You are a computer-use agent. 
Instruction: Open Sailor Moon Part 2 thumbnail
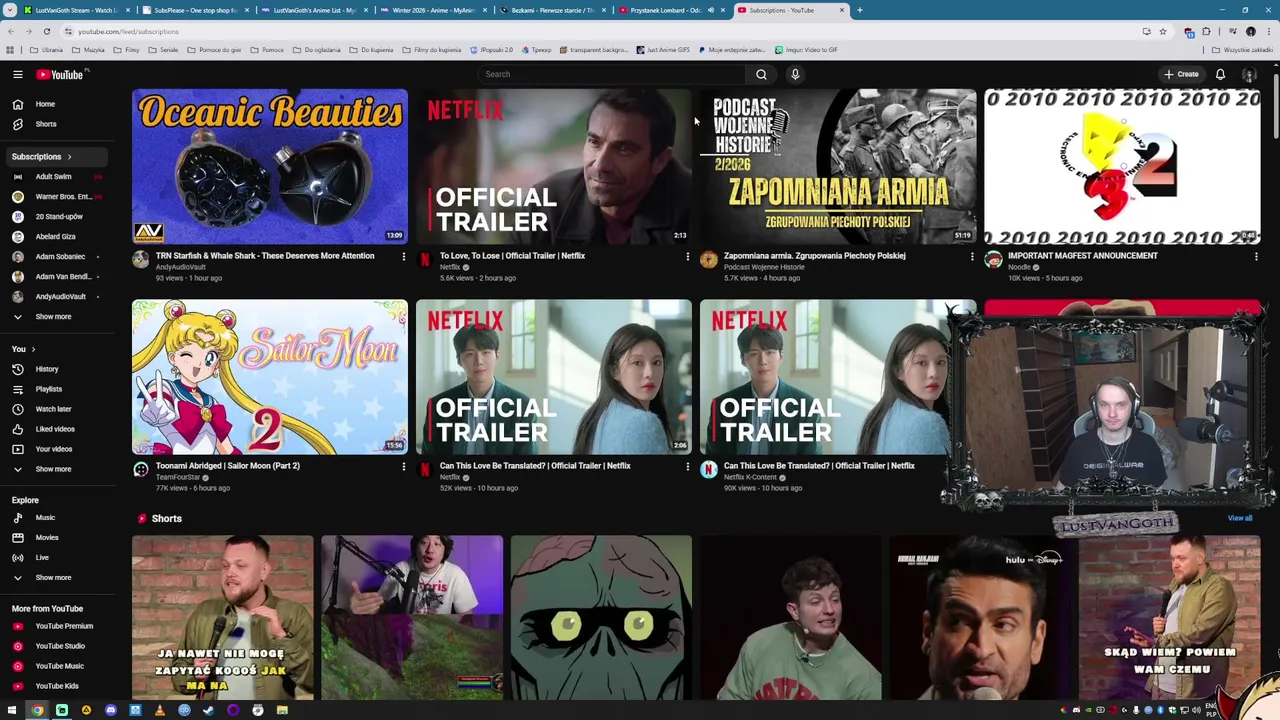click(270, 377)
